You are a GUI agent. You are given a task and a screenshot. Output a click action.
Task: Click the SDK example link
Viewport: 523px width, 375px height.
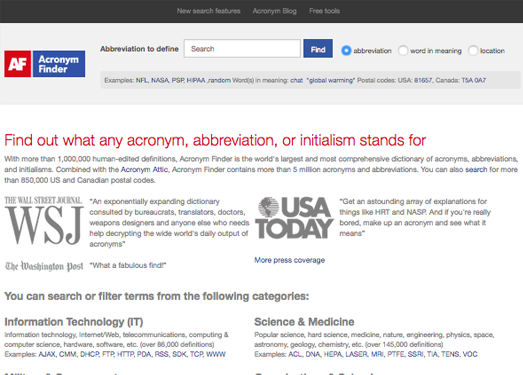click(x=179, y=354)
